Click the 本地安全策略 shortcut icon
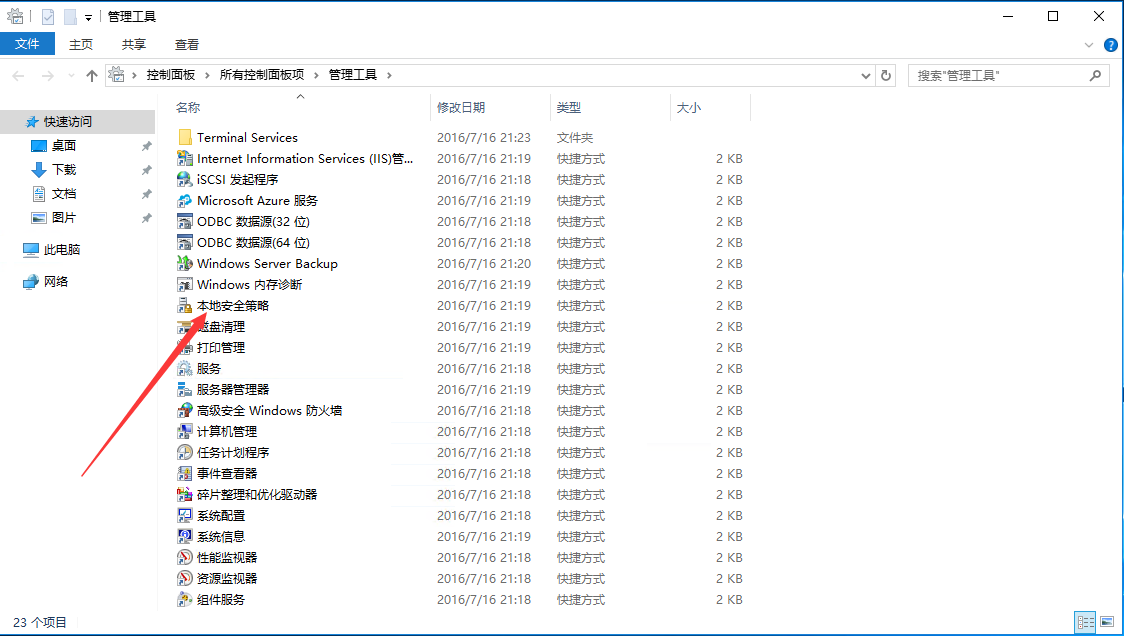1124x636 pixels. (184, 306)
